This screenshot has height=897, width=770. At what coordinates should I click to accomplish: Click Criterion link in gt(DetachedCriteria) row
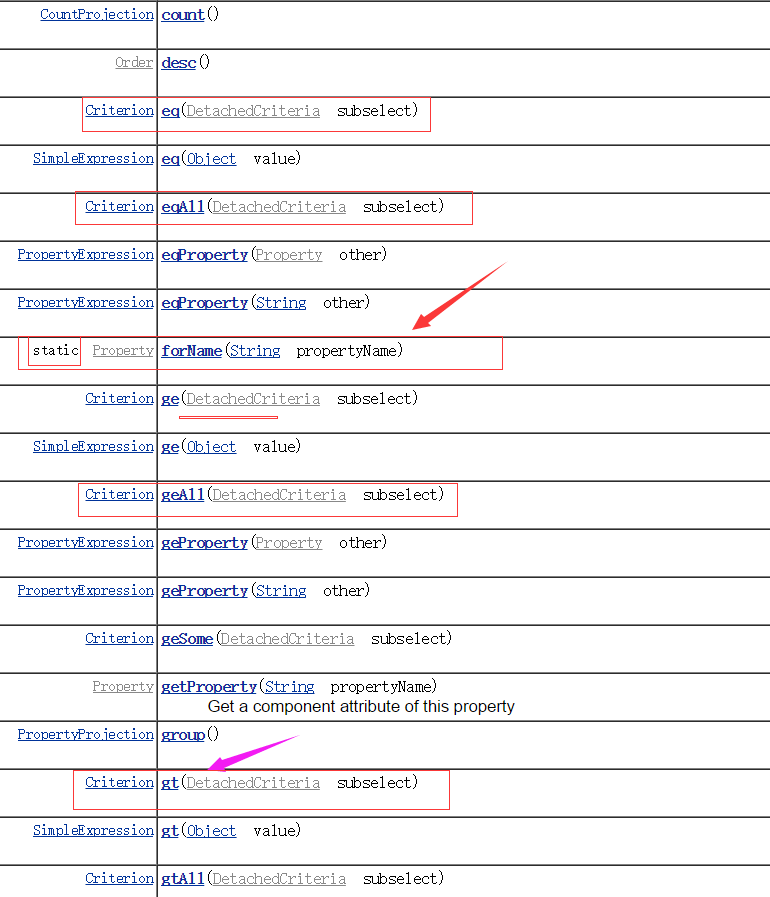click(x=120, y=783)
